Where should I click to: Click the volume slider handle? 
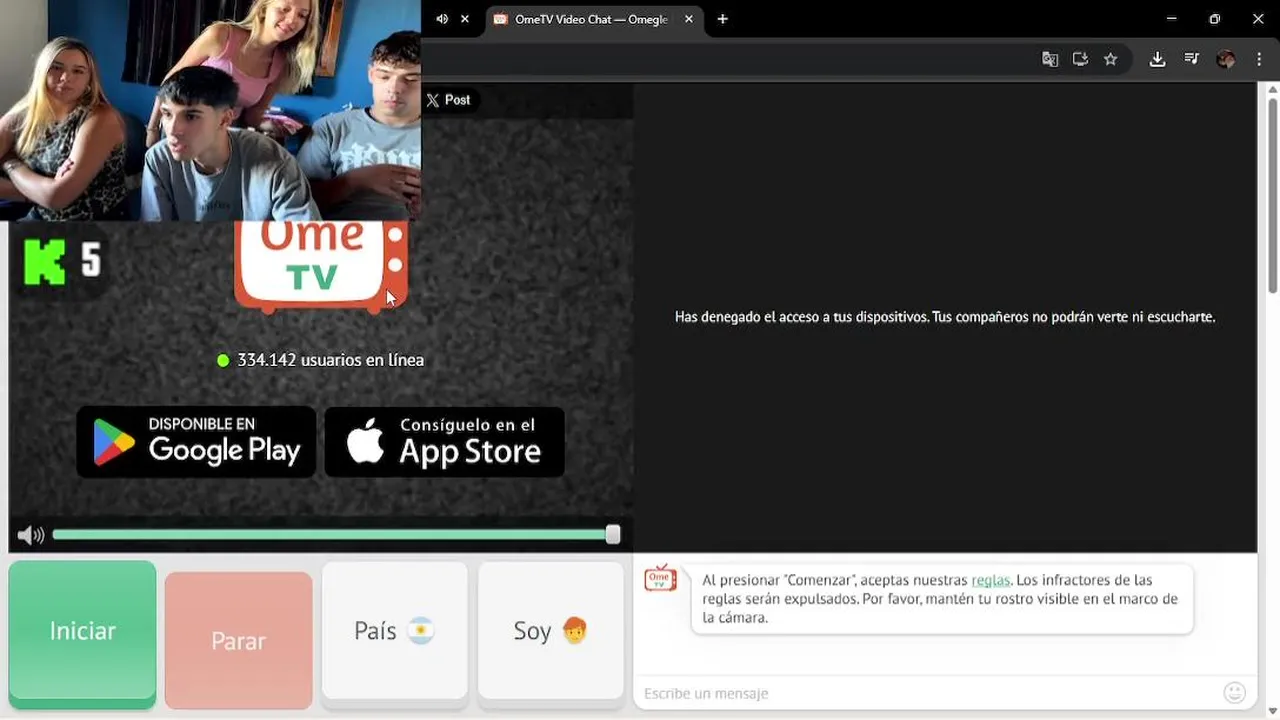[x=613, y=535]
